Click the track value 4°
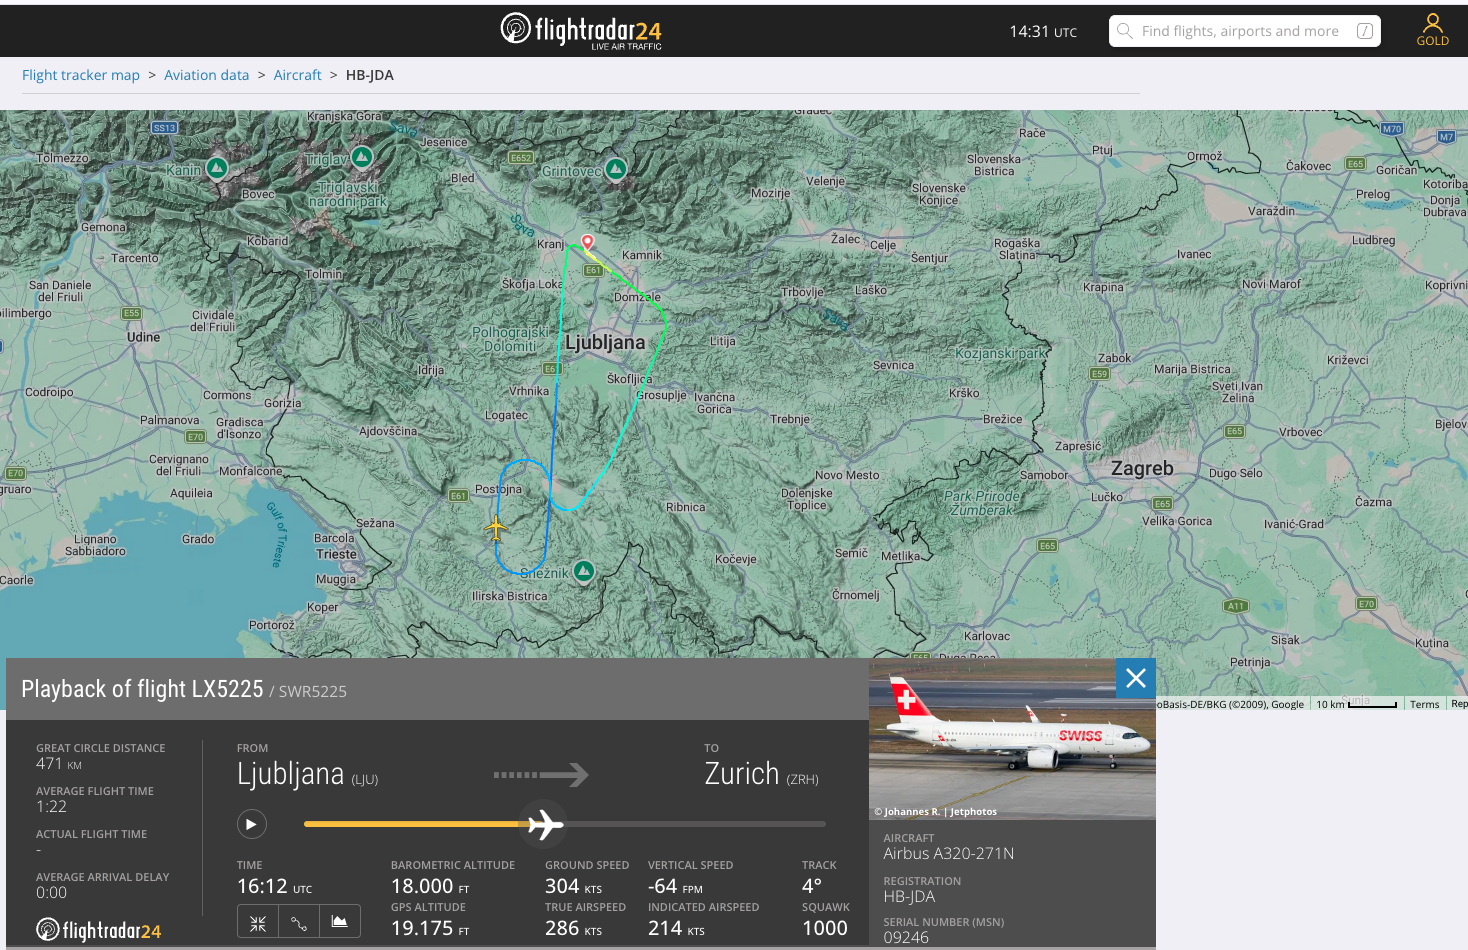 pyautogui.click(x=812, y=886)
